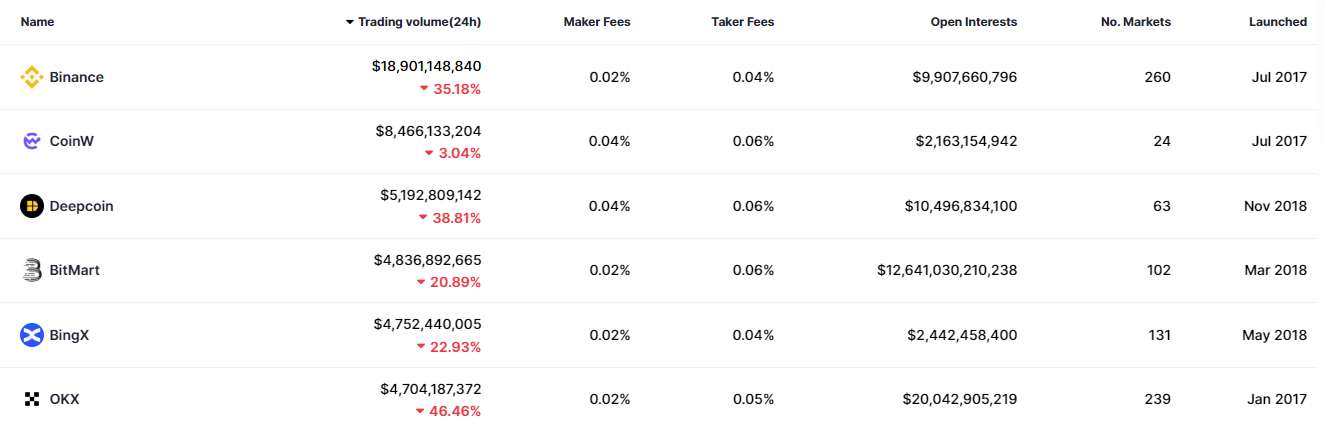Sort by Taker Fees column
Viewport: 1326px width, 425px height.
click(742, 22)
